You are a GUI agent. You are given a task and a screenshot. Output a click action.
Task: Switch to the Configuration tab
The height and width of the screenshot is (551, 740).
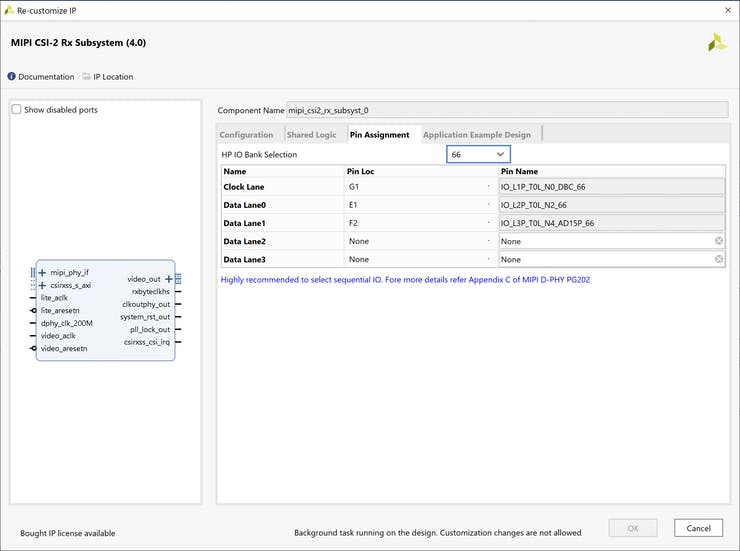246,134
